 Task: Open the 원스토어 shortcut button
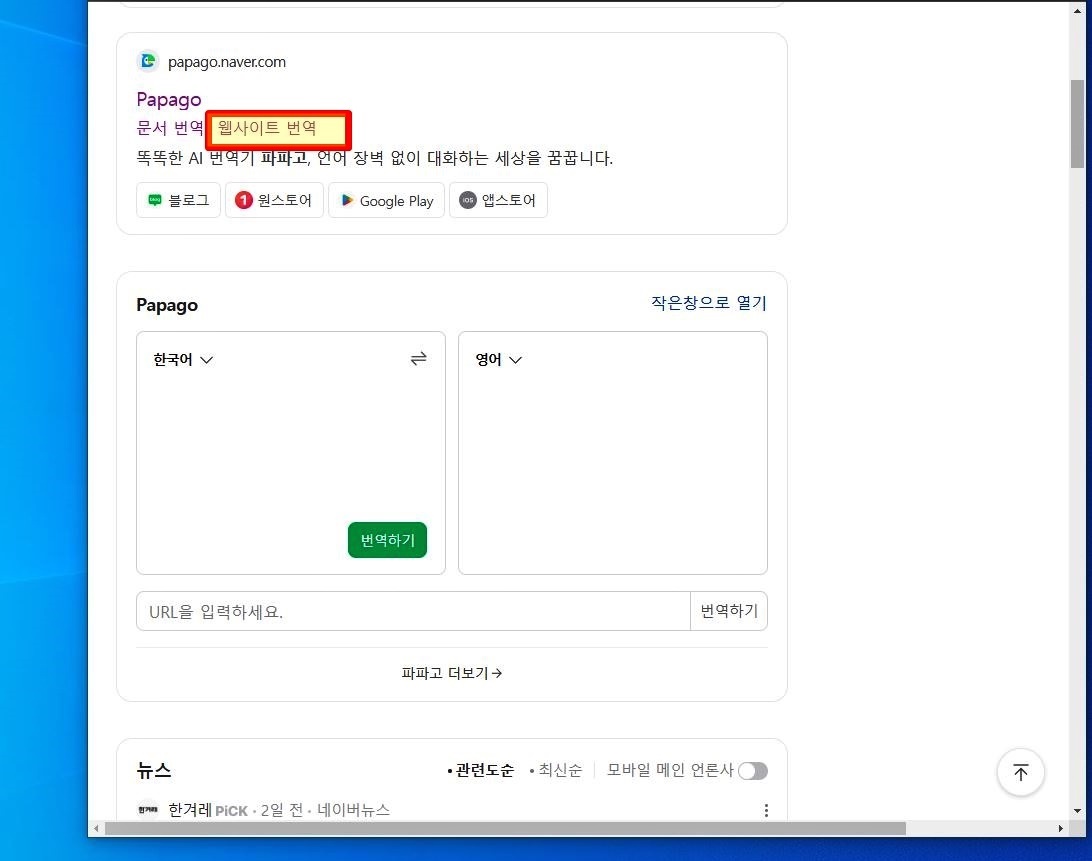point(274,200)
